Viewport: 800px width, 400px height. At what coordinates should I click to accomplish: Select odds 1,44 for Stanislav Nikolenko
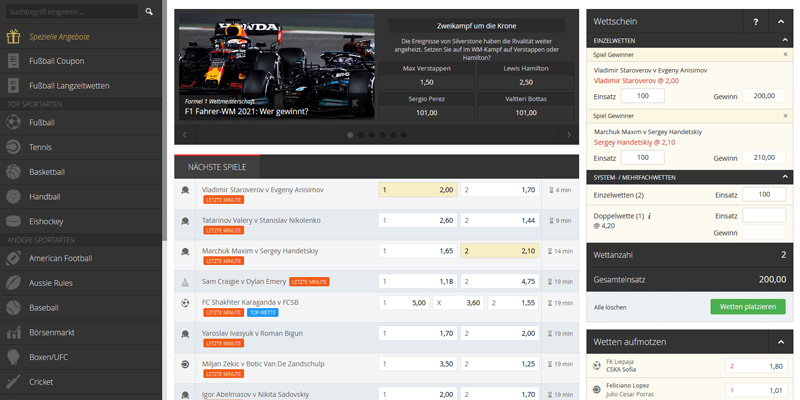click(x=499, y=220)
